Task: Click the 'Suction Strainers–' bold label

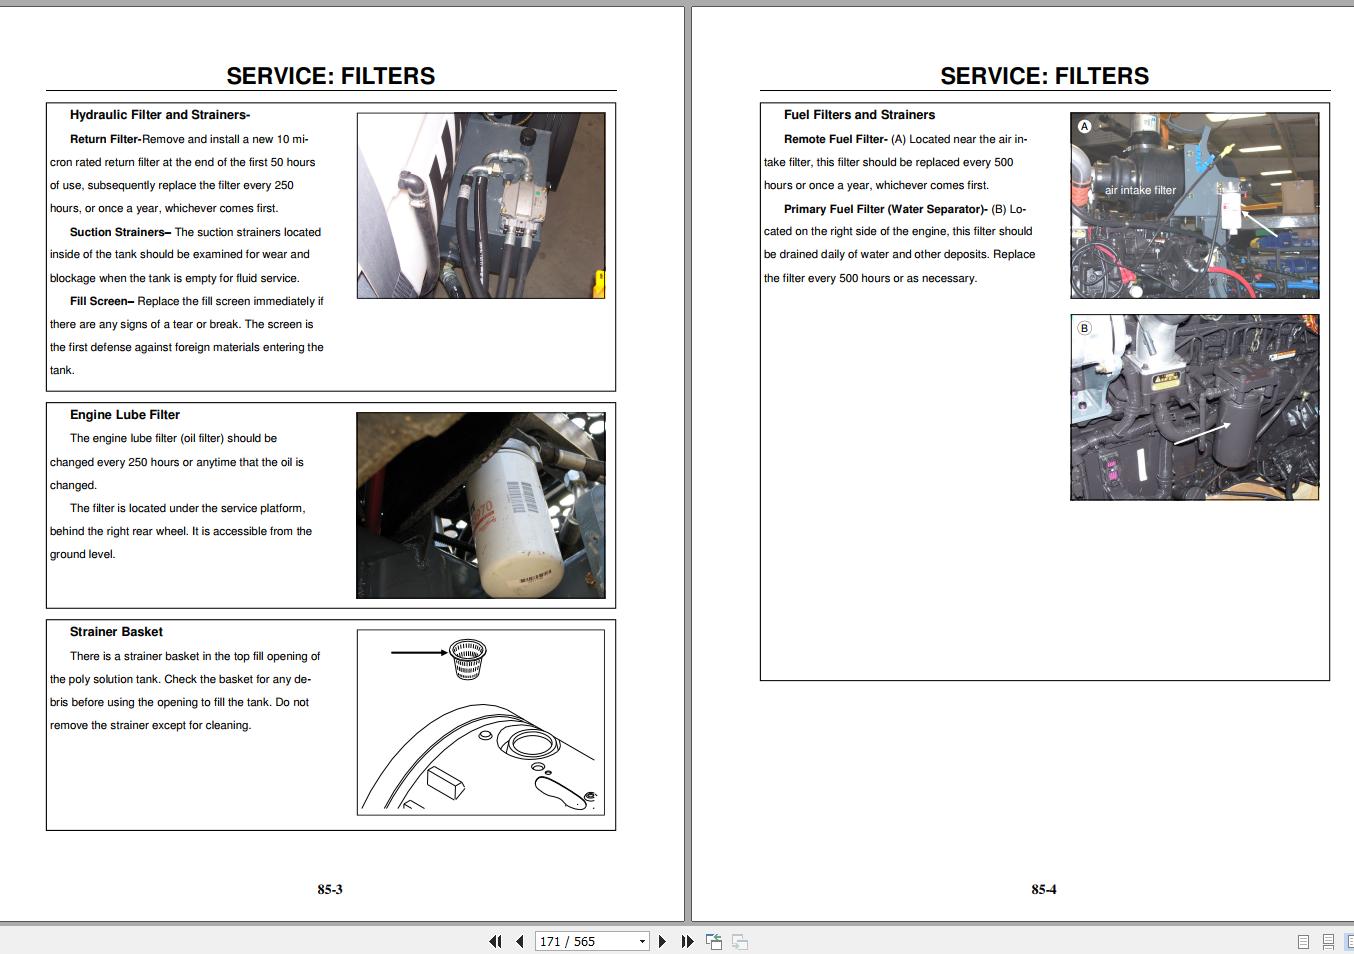Action: (121, 232)
